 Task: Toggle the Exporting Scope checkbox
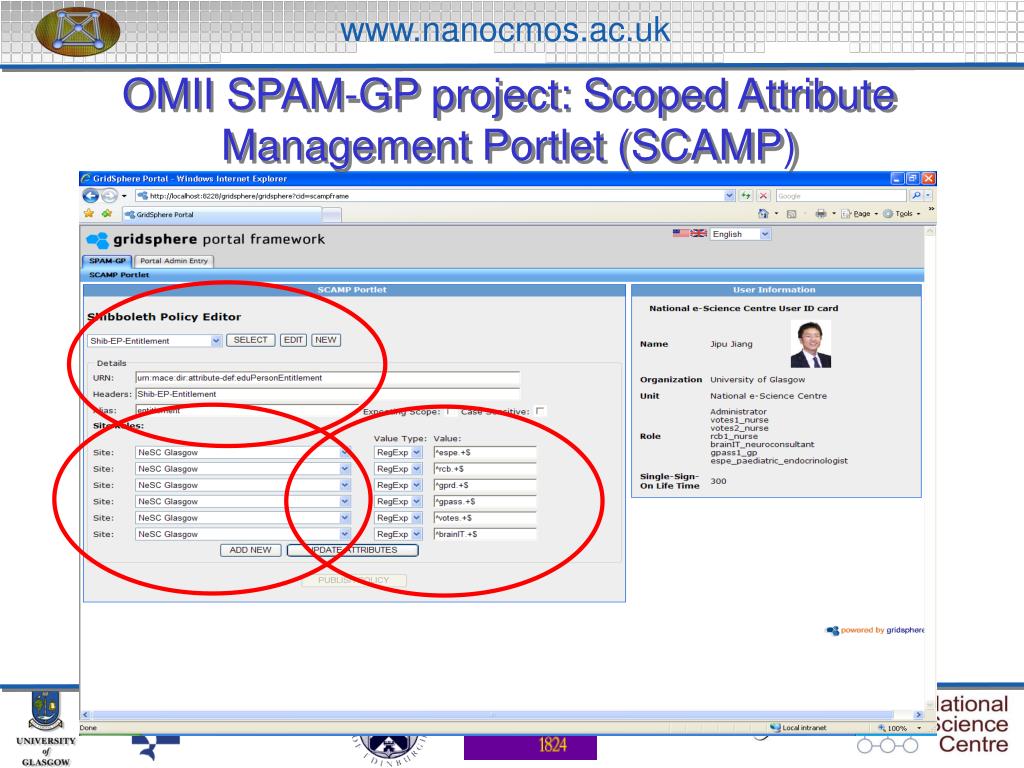point(450,411)
